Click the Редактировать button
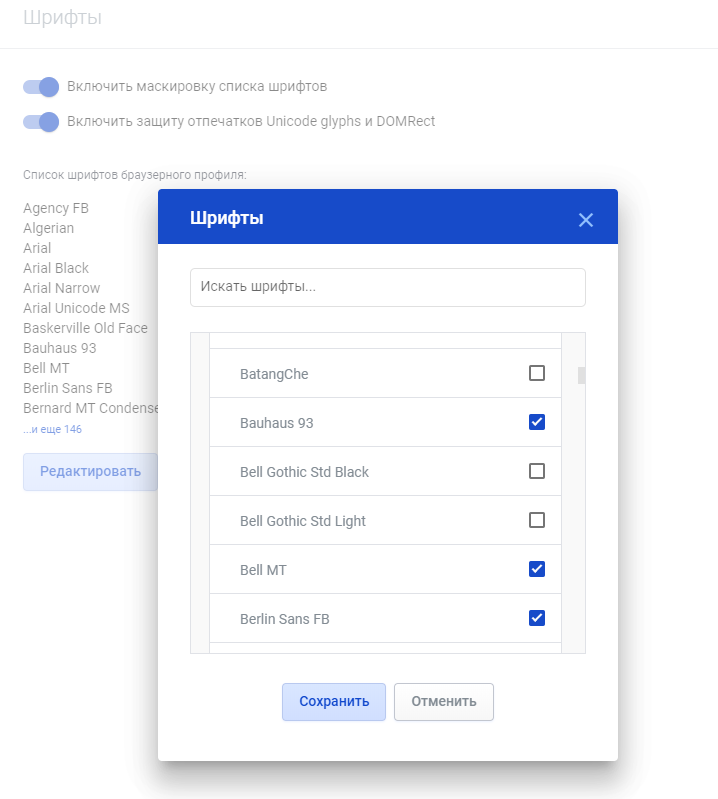The width and height of the screenshot is (718, 799). [x=90, y=471]
